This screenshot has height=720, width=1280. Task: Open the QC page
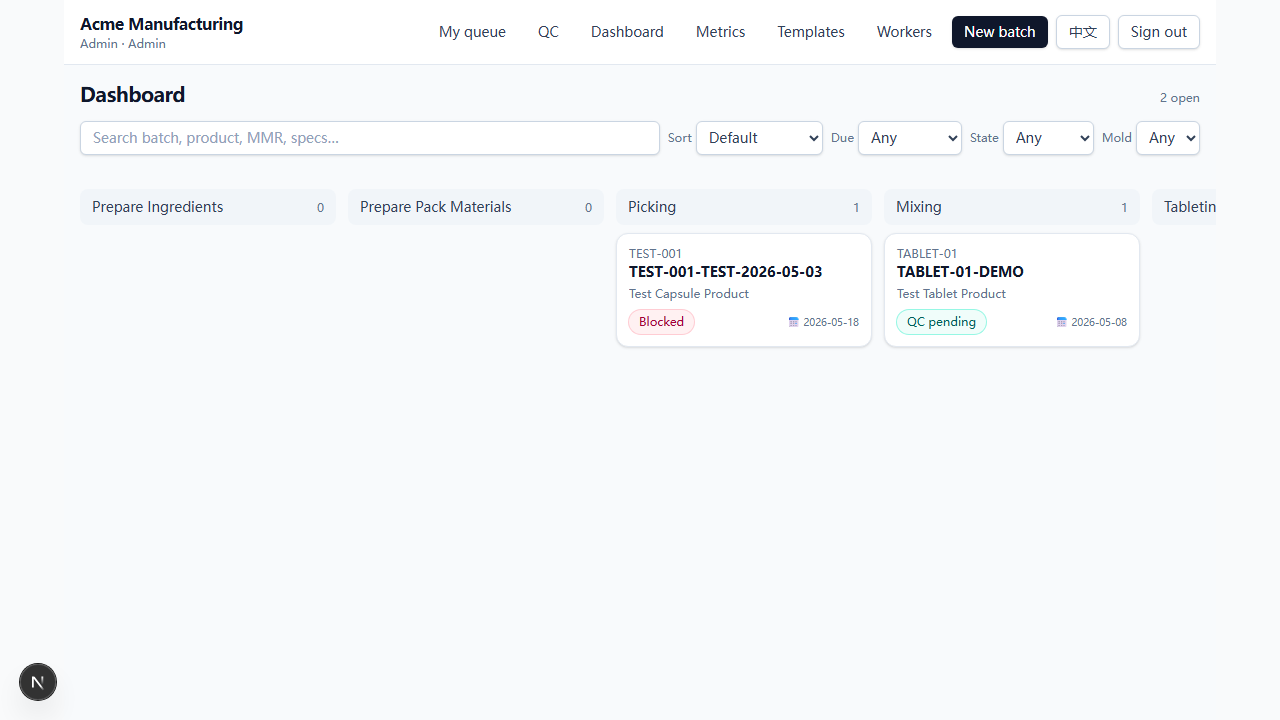click(x=548, y=32)
